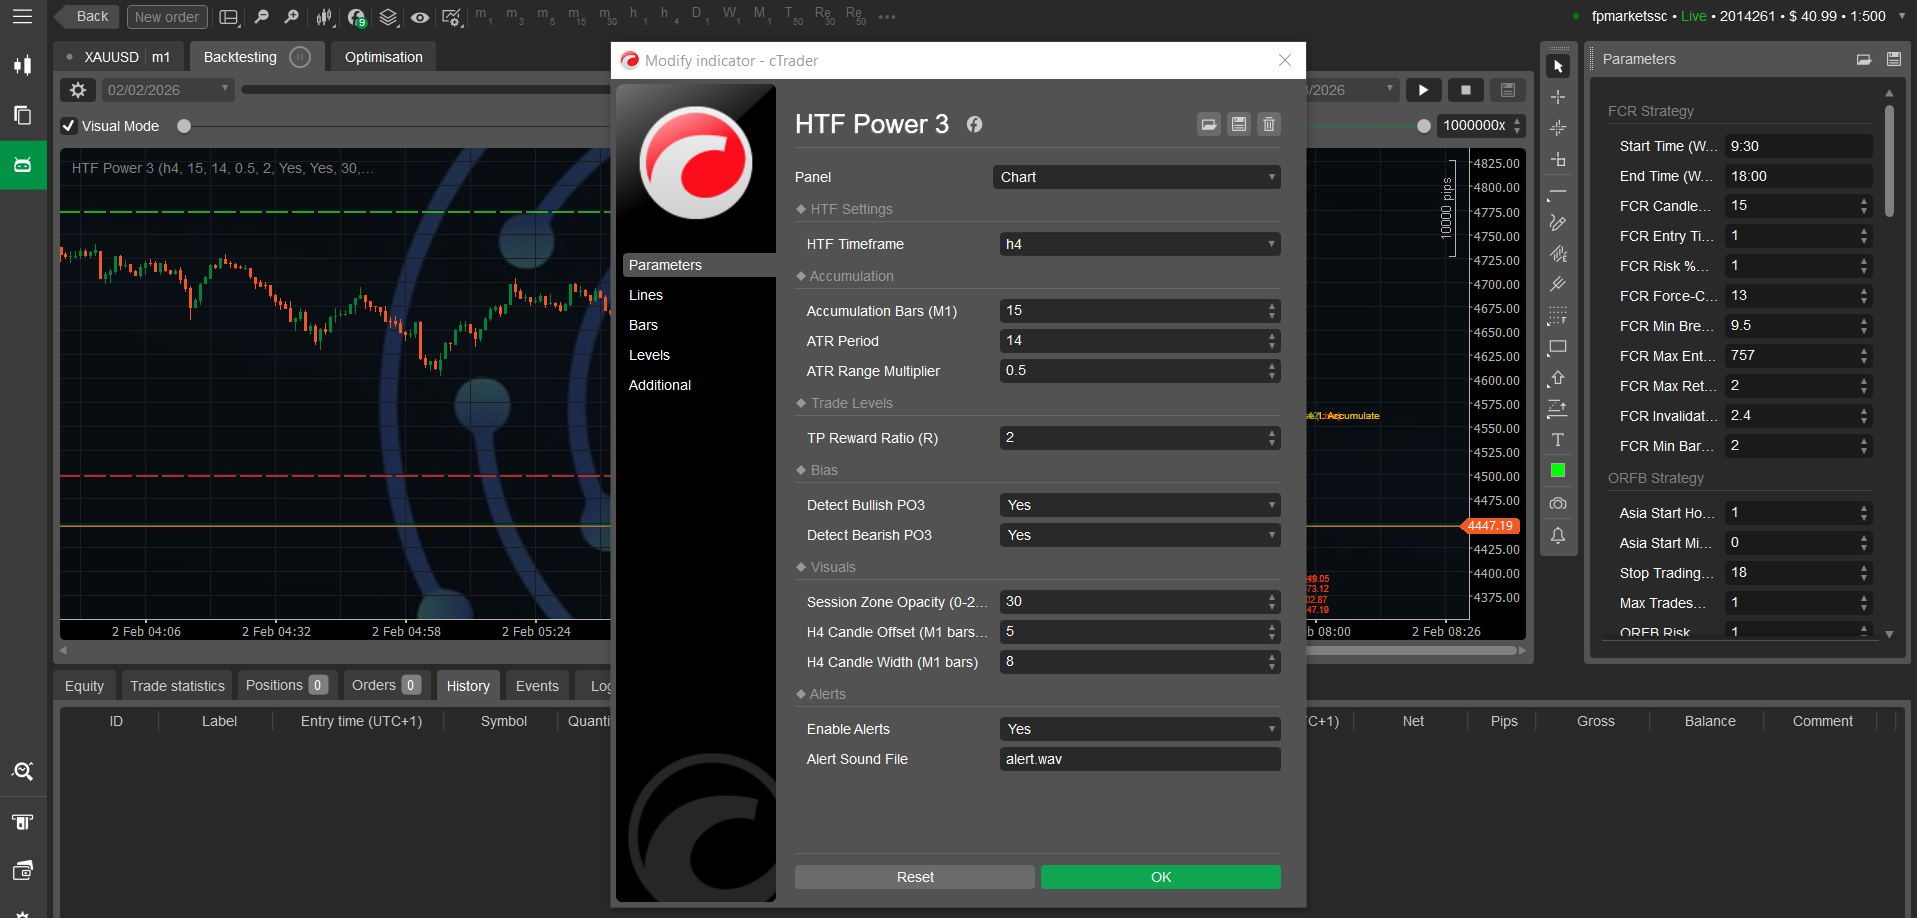Click the green OK button
The width and height of the screenshot is (1917, 918).
click(x=1160, y=877)
